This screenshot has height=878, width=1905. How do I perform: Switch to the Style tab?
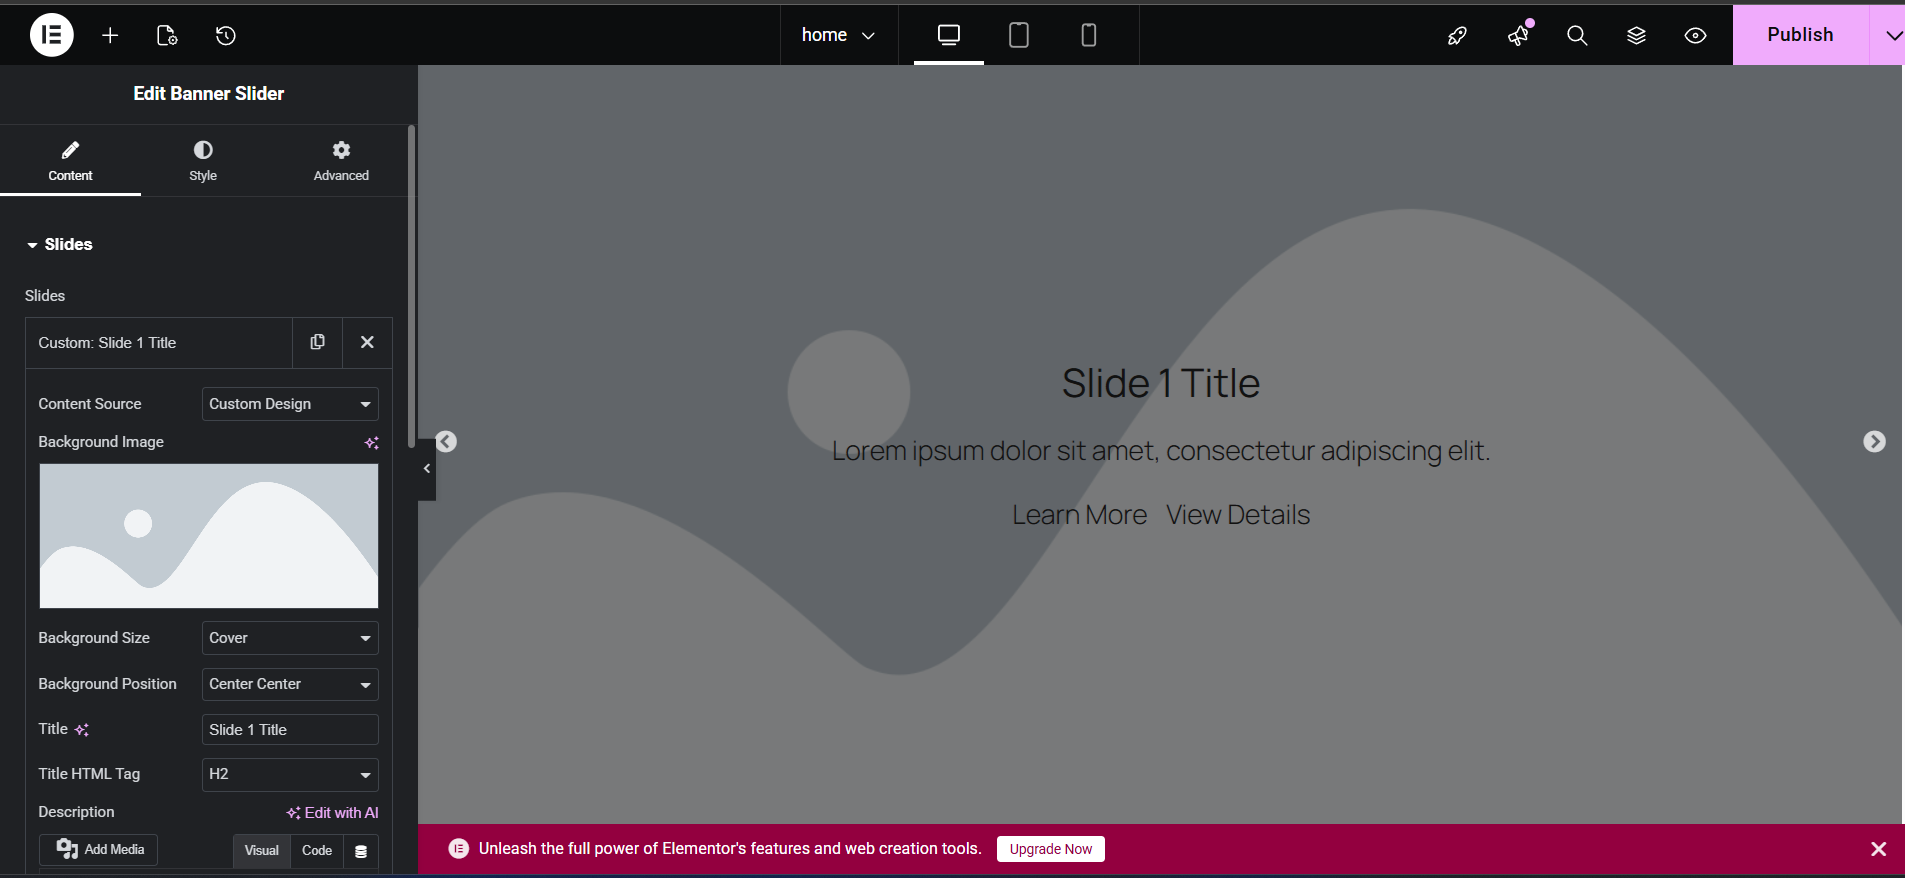click(203, 160)
